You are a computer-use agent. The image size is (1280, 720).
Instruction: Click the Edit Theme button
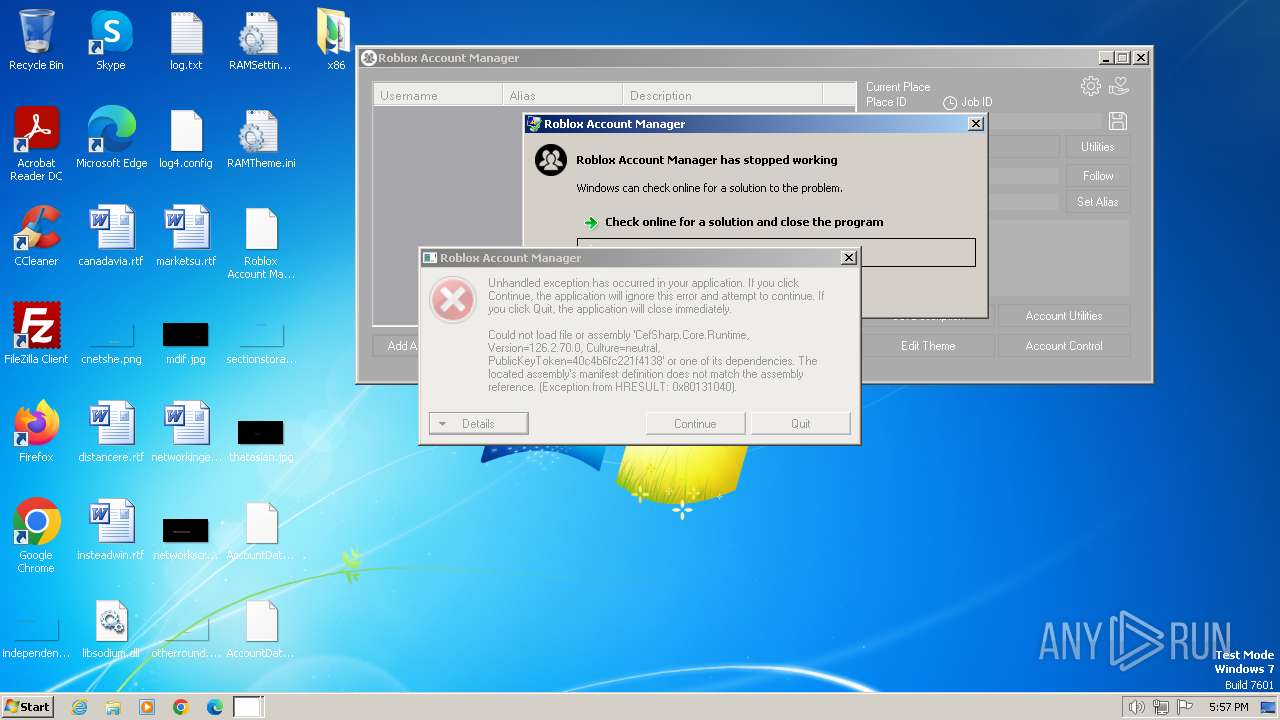click(x=928, y=346)
